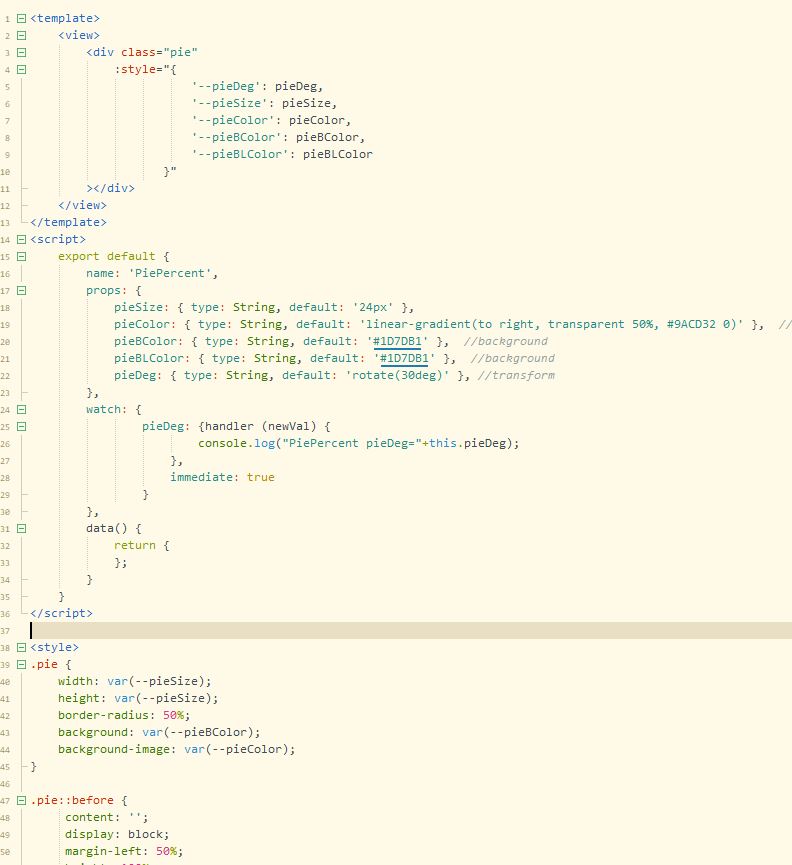This screenshot has height=865, width=792.
Task: Collapse the .pie::before rule fold marker
Action: click(22, 800)
